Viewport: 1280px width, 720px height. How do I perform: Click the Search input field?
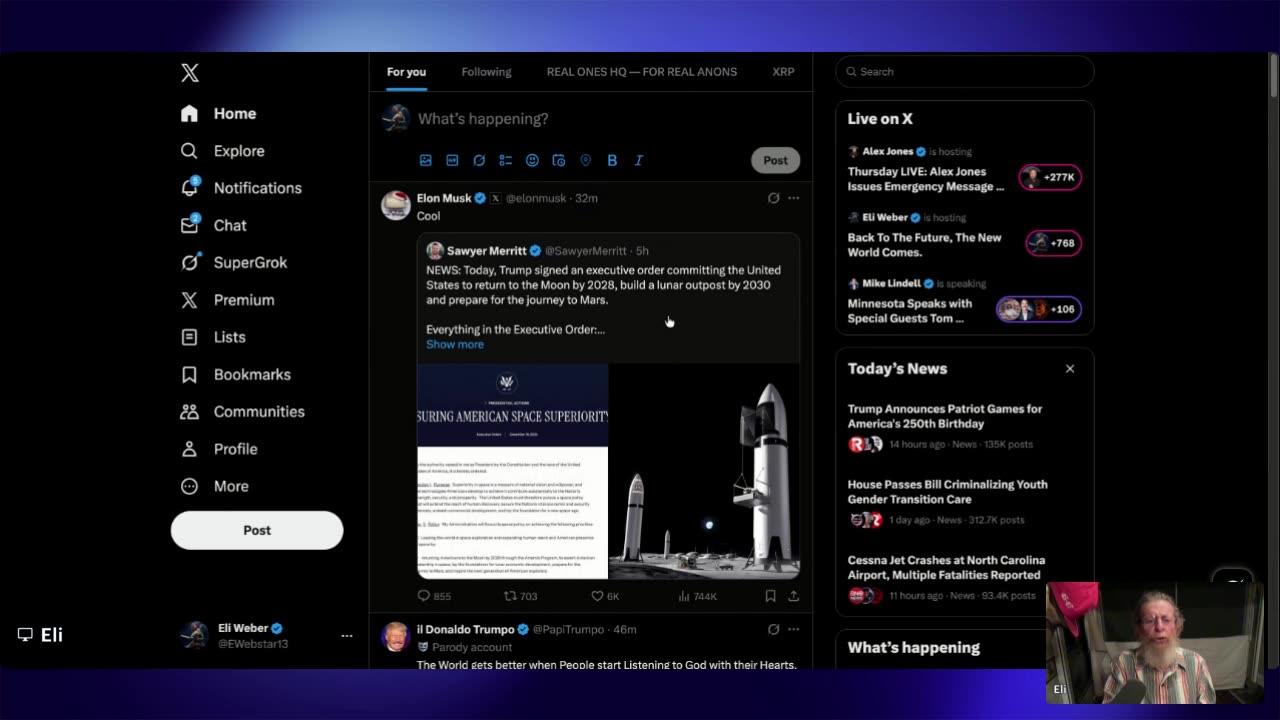point(965,72)
